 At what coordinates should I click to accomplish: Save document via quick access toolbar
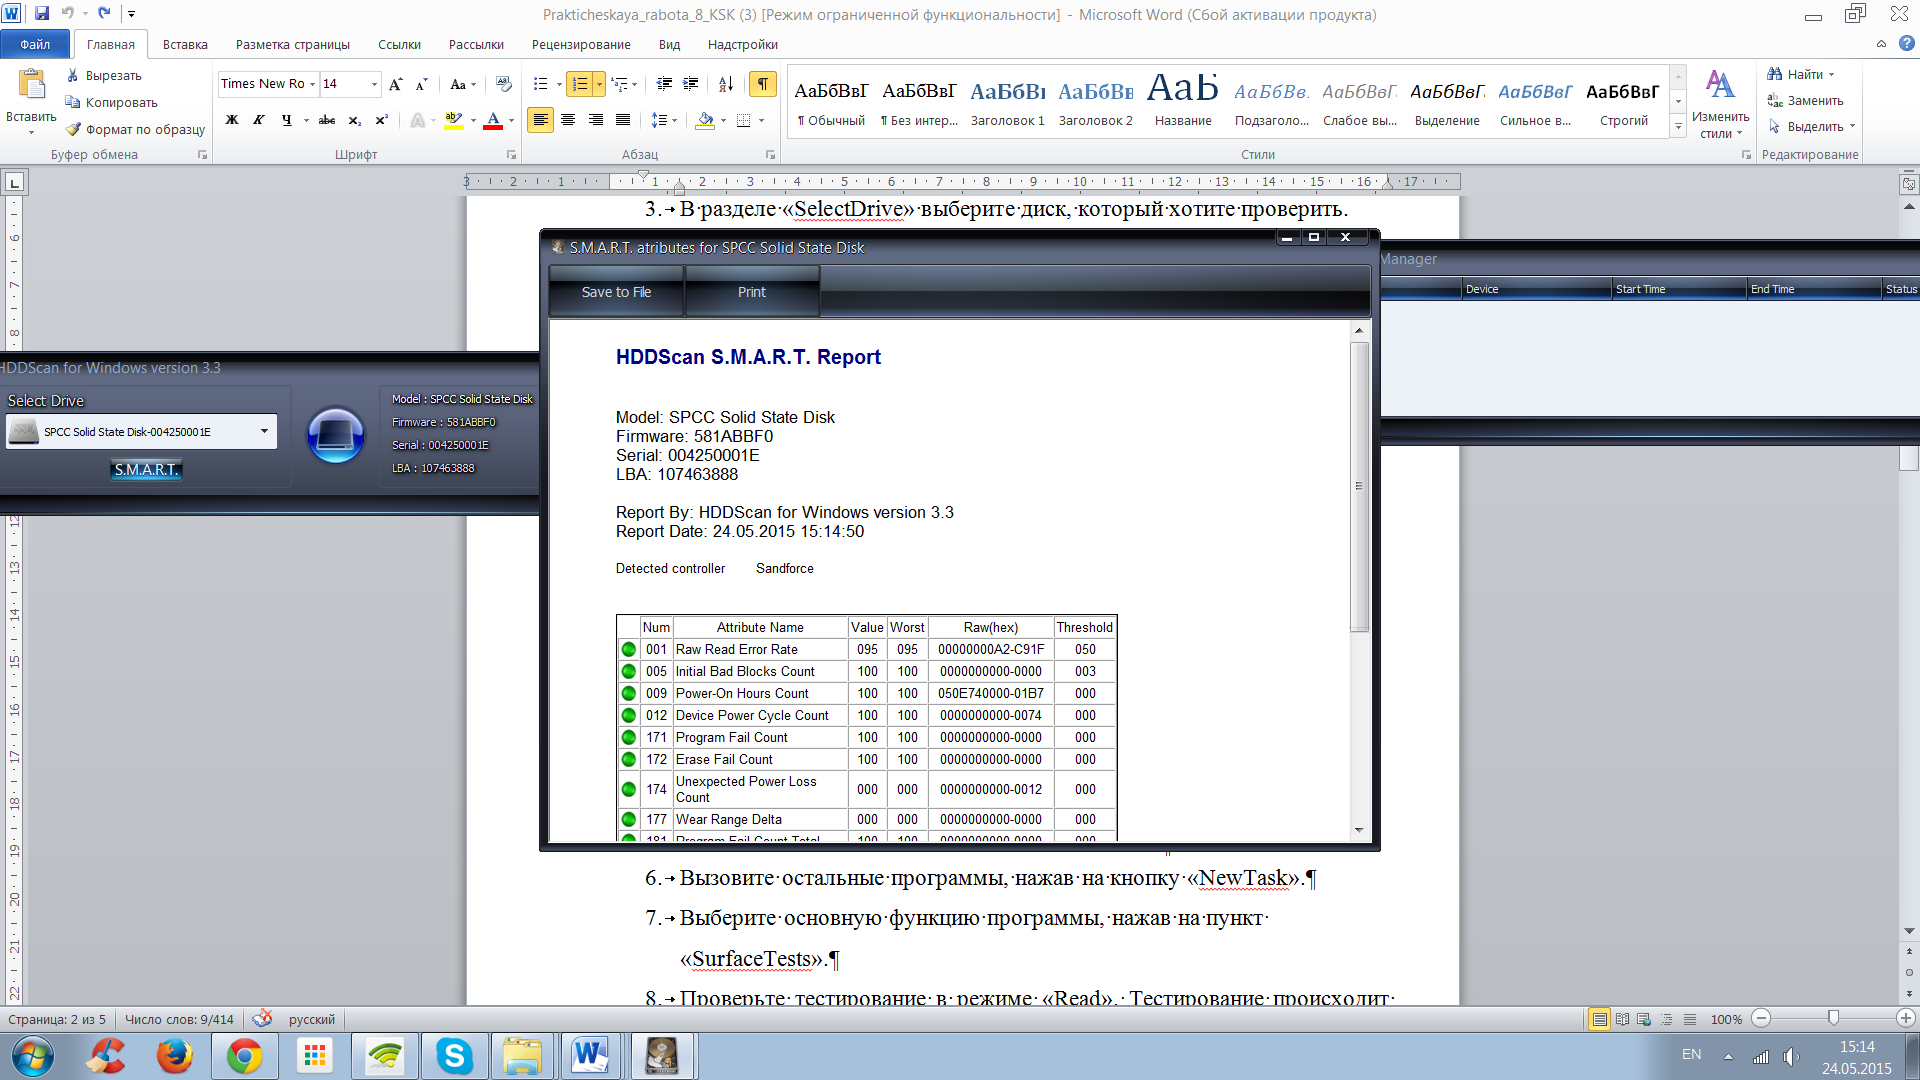point(42,13)
